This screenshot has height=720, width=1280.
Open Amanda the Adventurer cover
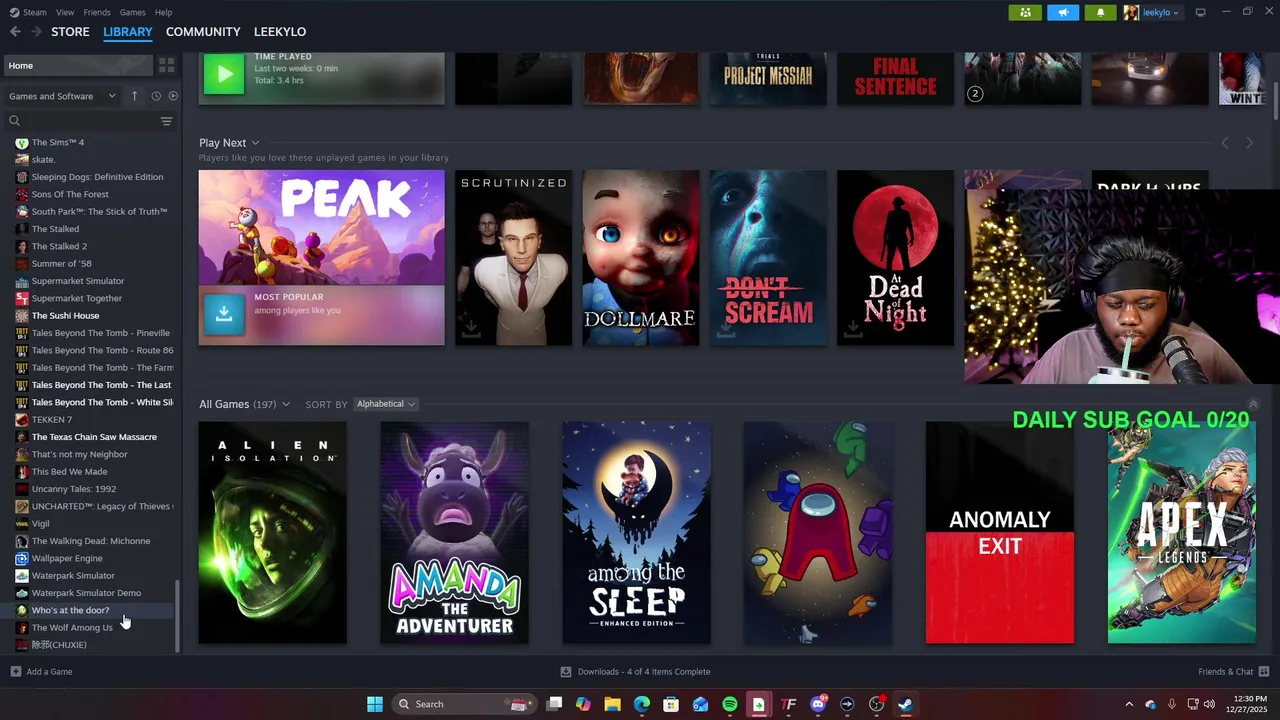(x=455, y=532)
